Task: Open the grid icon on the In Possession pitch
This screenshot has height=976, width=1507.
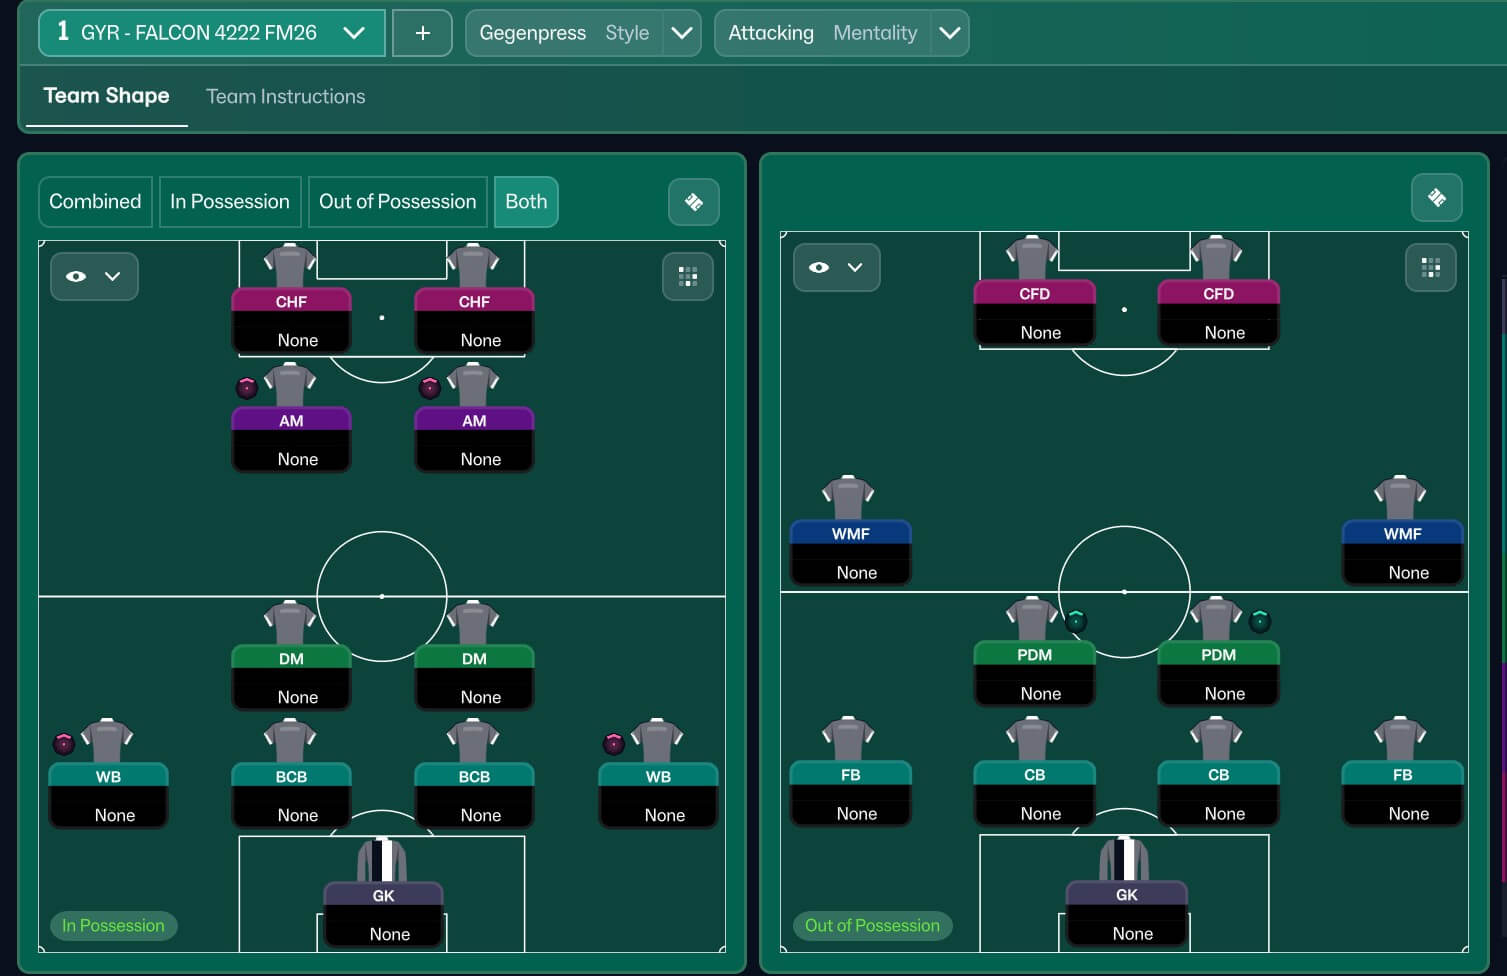Action: [688, 277]
